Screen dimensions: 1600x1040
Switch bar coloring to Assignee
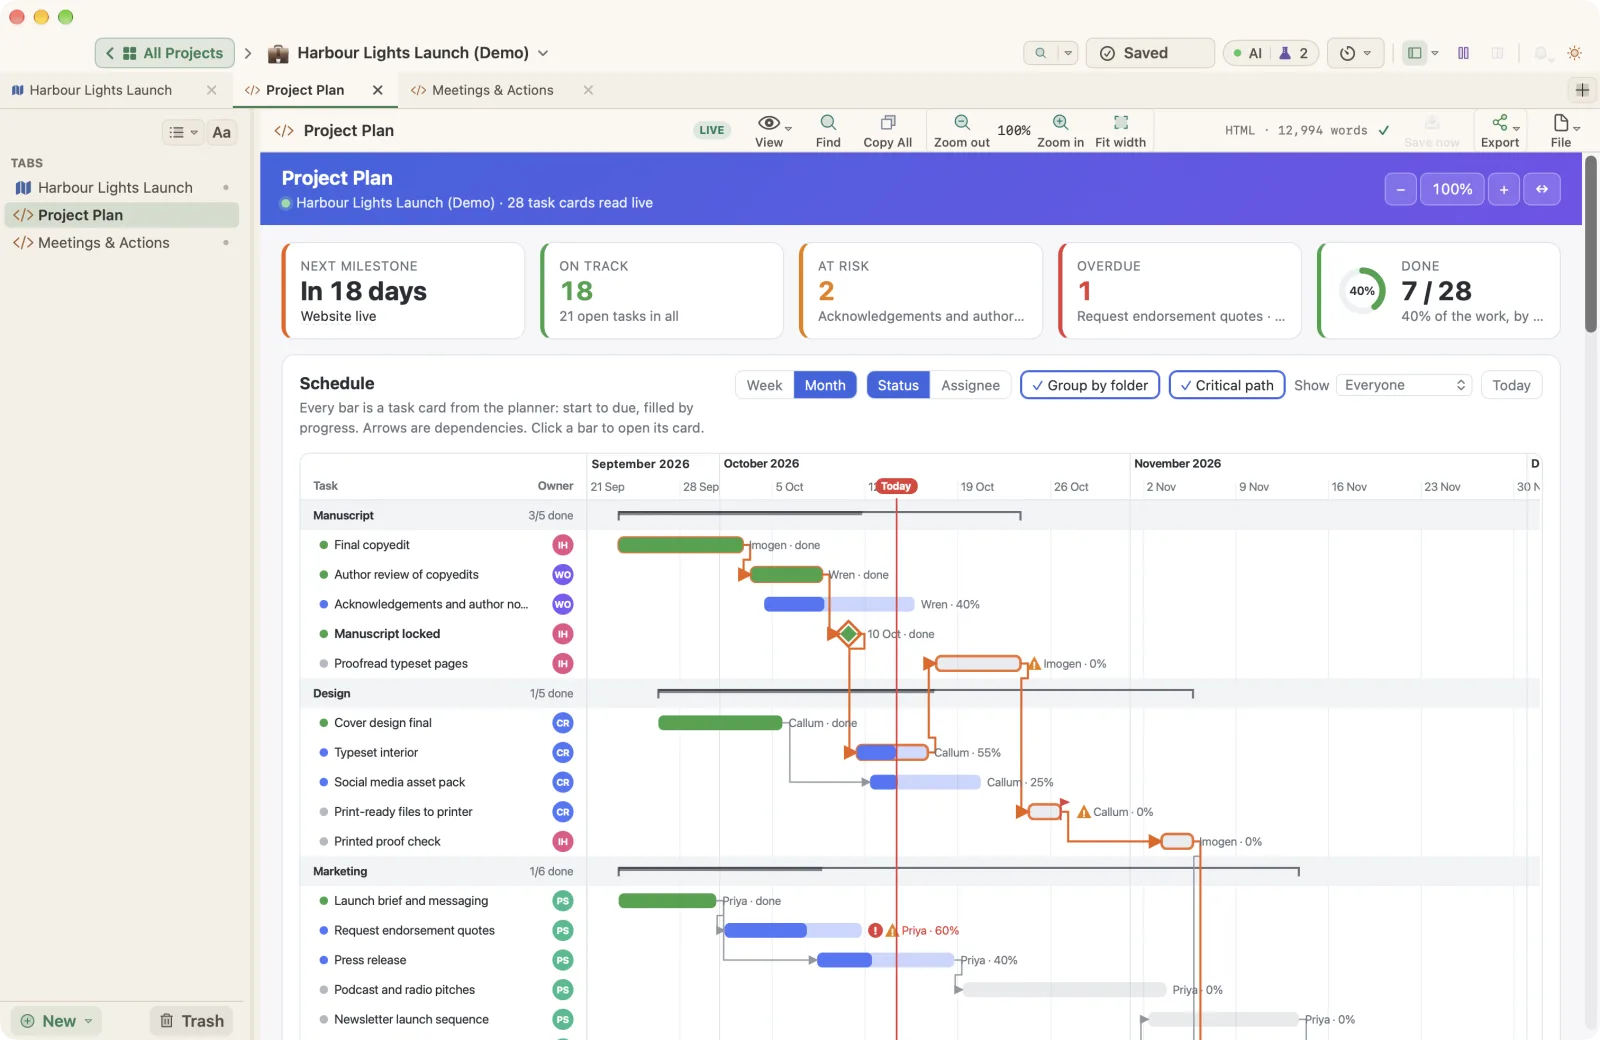click(x=970, y=385)
